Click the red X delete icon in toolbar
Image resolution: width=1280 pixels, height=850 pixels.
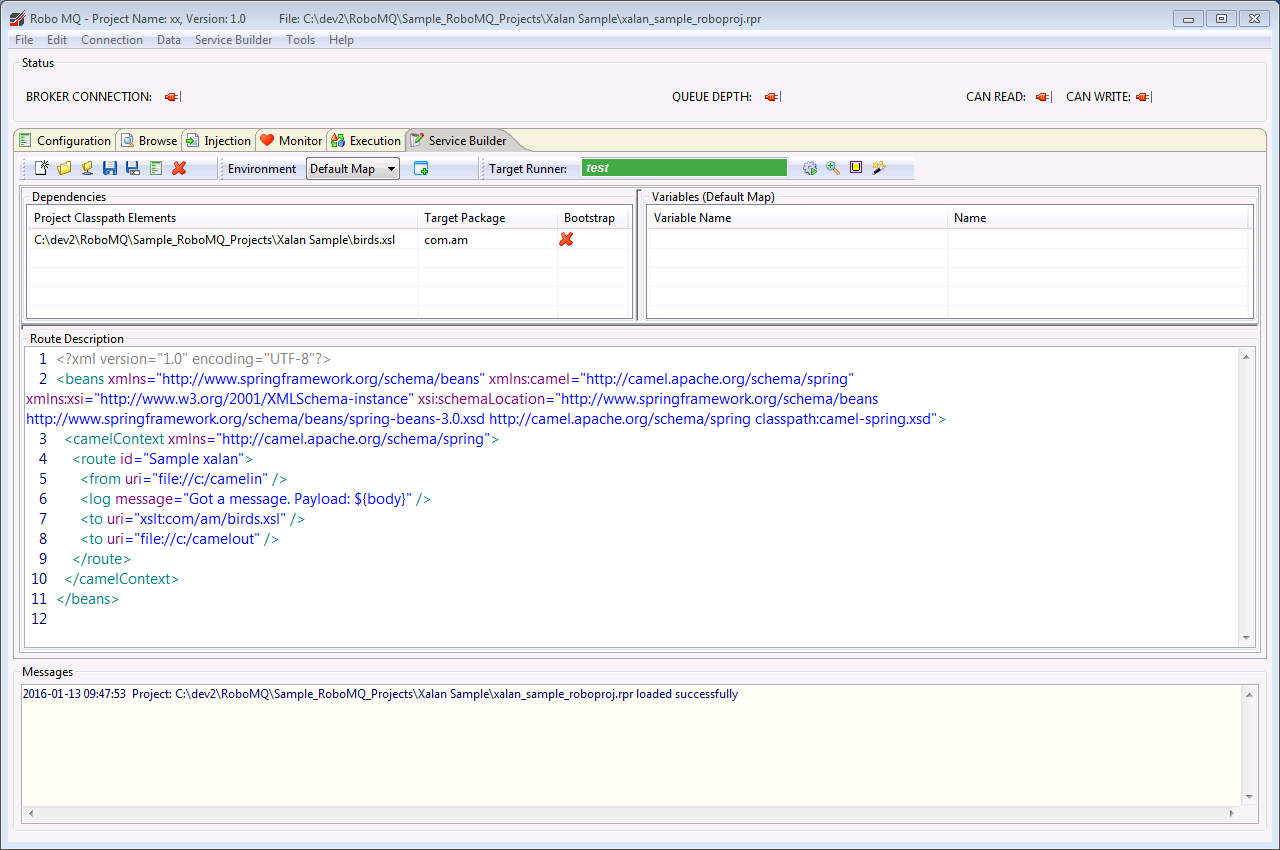[179, 168]
